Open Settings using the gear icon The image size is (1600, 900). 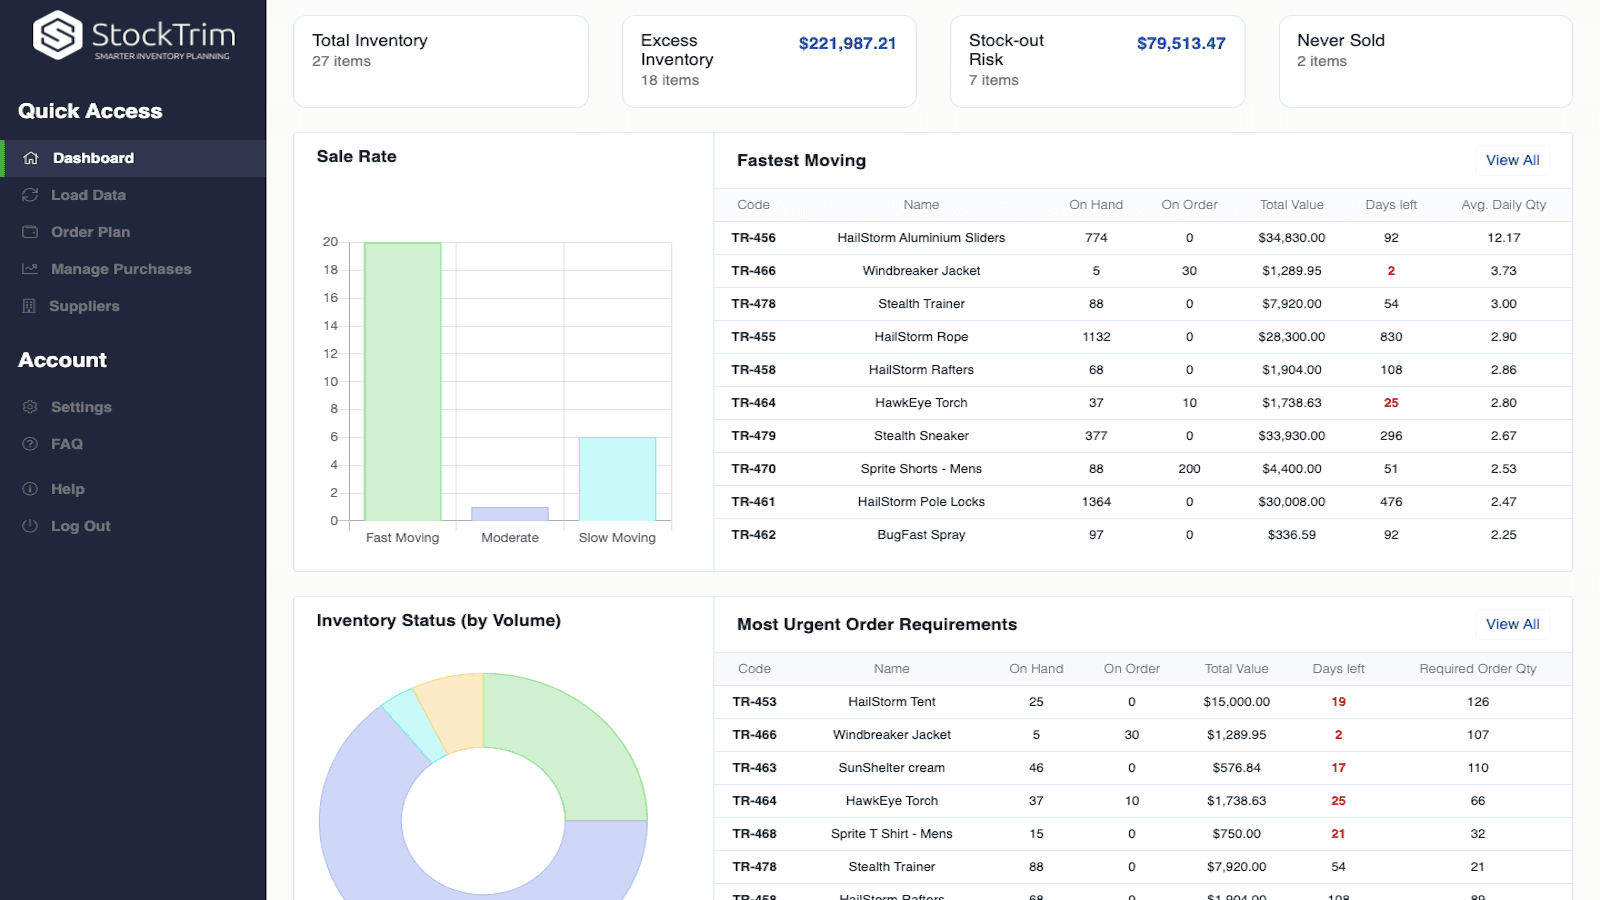pyautogui.click(x=29, y=406)
